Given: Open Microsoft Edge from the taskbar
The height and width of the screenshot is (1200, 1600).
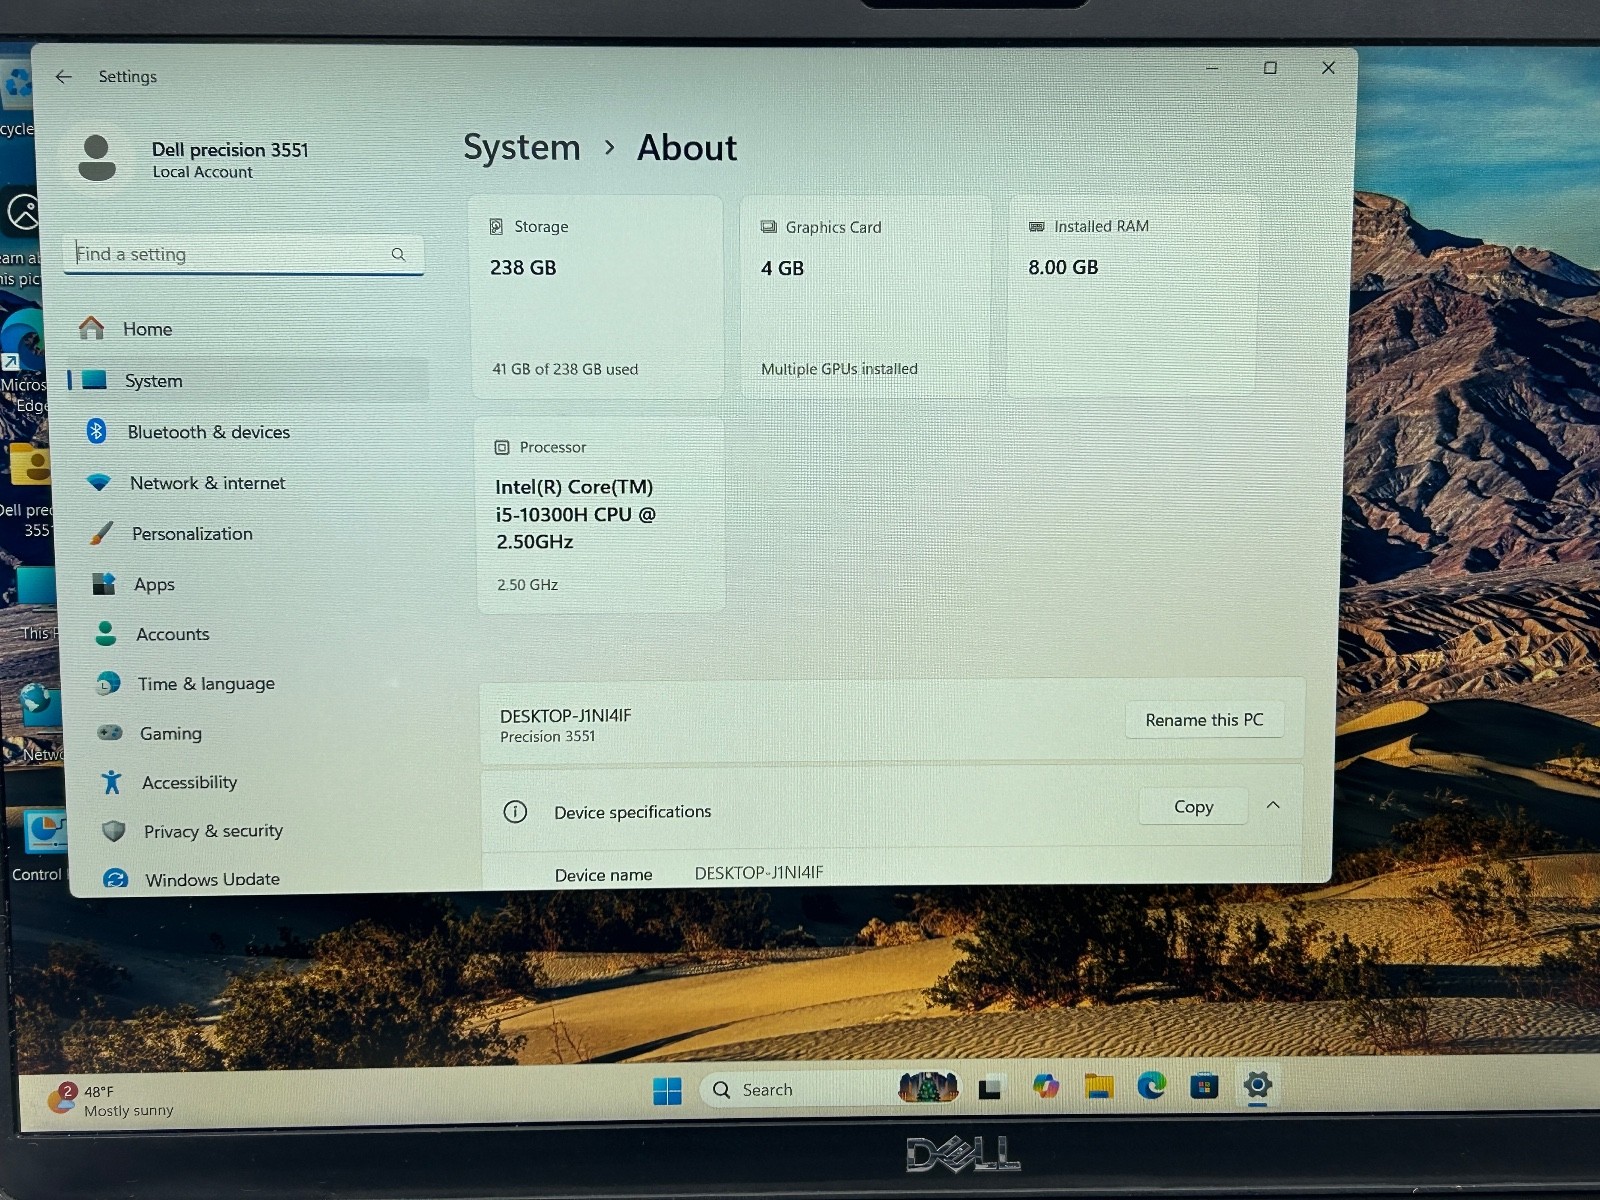Looking at the screenshot, I should pyautogui.click(x=1152, y=1085).
